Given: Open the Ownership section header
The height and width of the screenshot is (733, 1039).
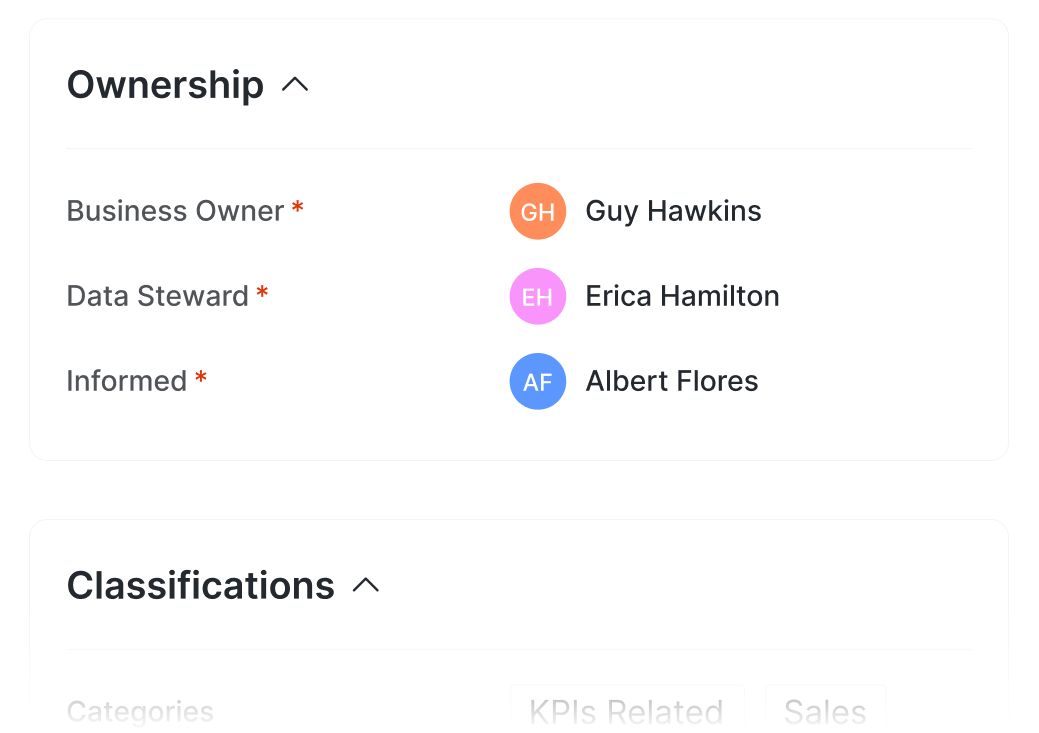Looking at the screenshot, I should click(x=164, y=85).
